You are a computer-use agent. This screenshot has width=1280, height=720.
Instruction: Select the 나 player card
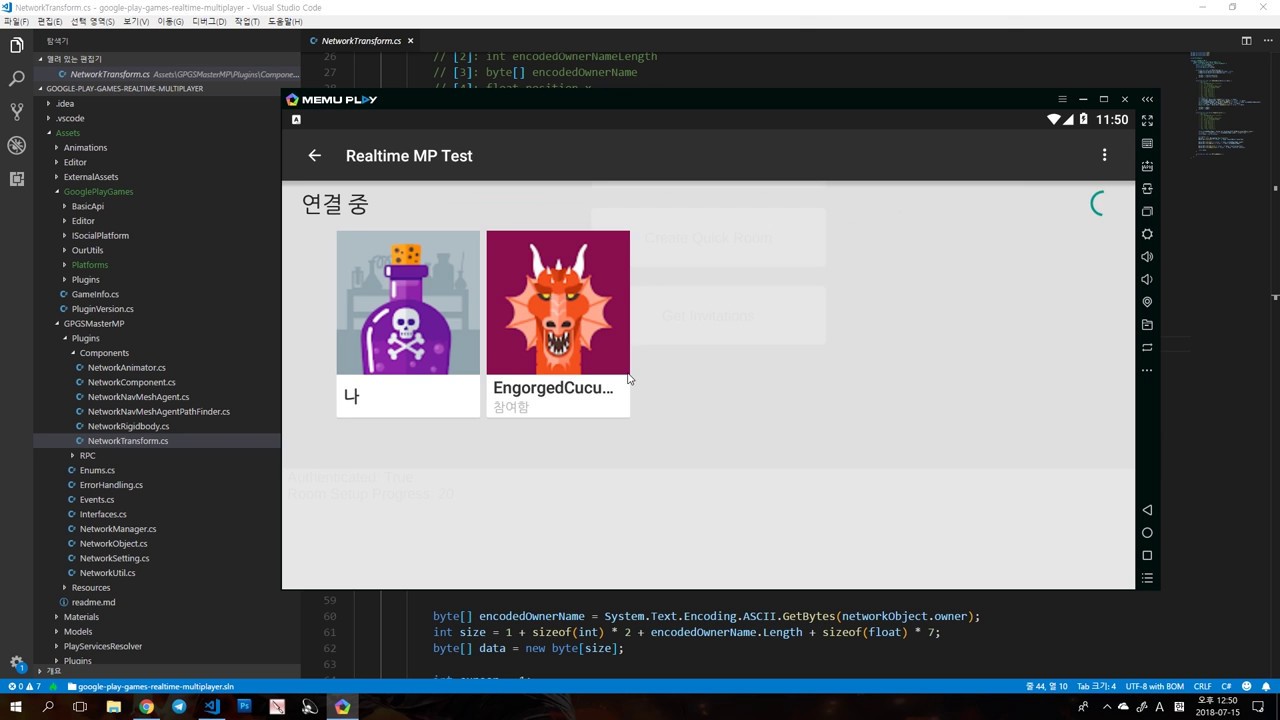[408, 324]
